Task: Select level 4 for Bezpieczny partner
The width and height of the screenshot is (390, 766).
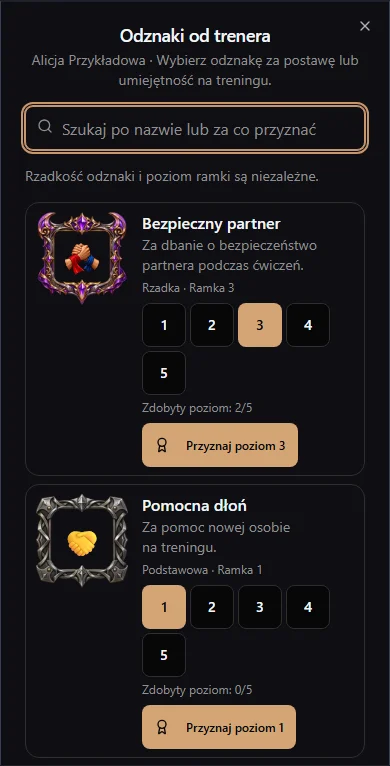Action: [x=308, y=325]
